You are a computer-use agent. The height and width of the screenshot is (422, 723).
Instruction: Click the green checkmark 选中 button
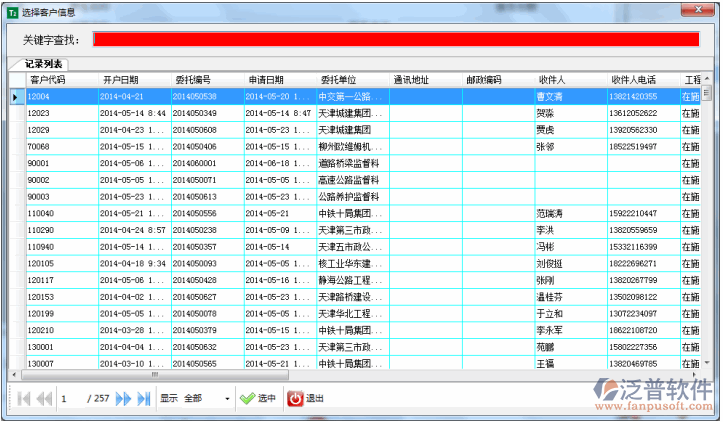click(x=259, y=398)
